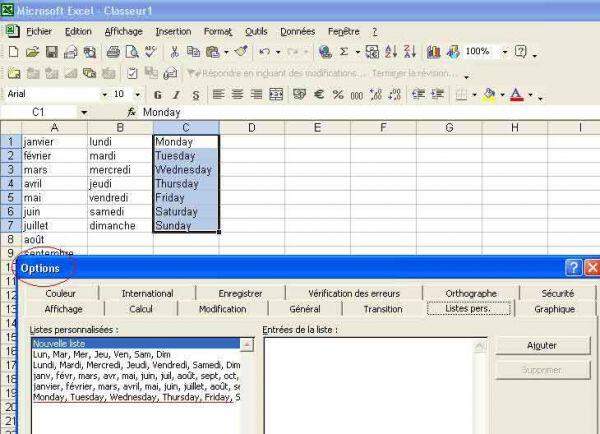This screenshot has height=434, width=600.
Task: Switch to the Calcul tab
Action: tap(141, 310)
